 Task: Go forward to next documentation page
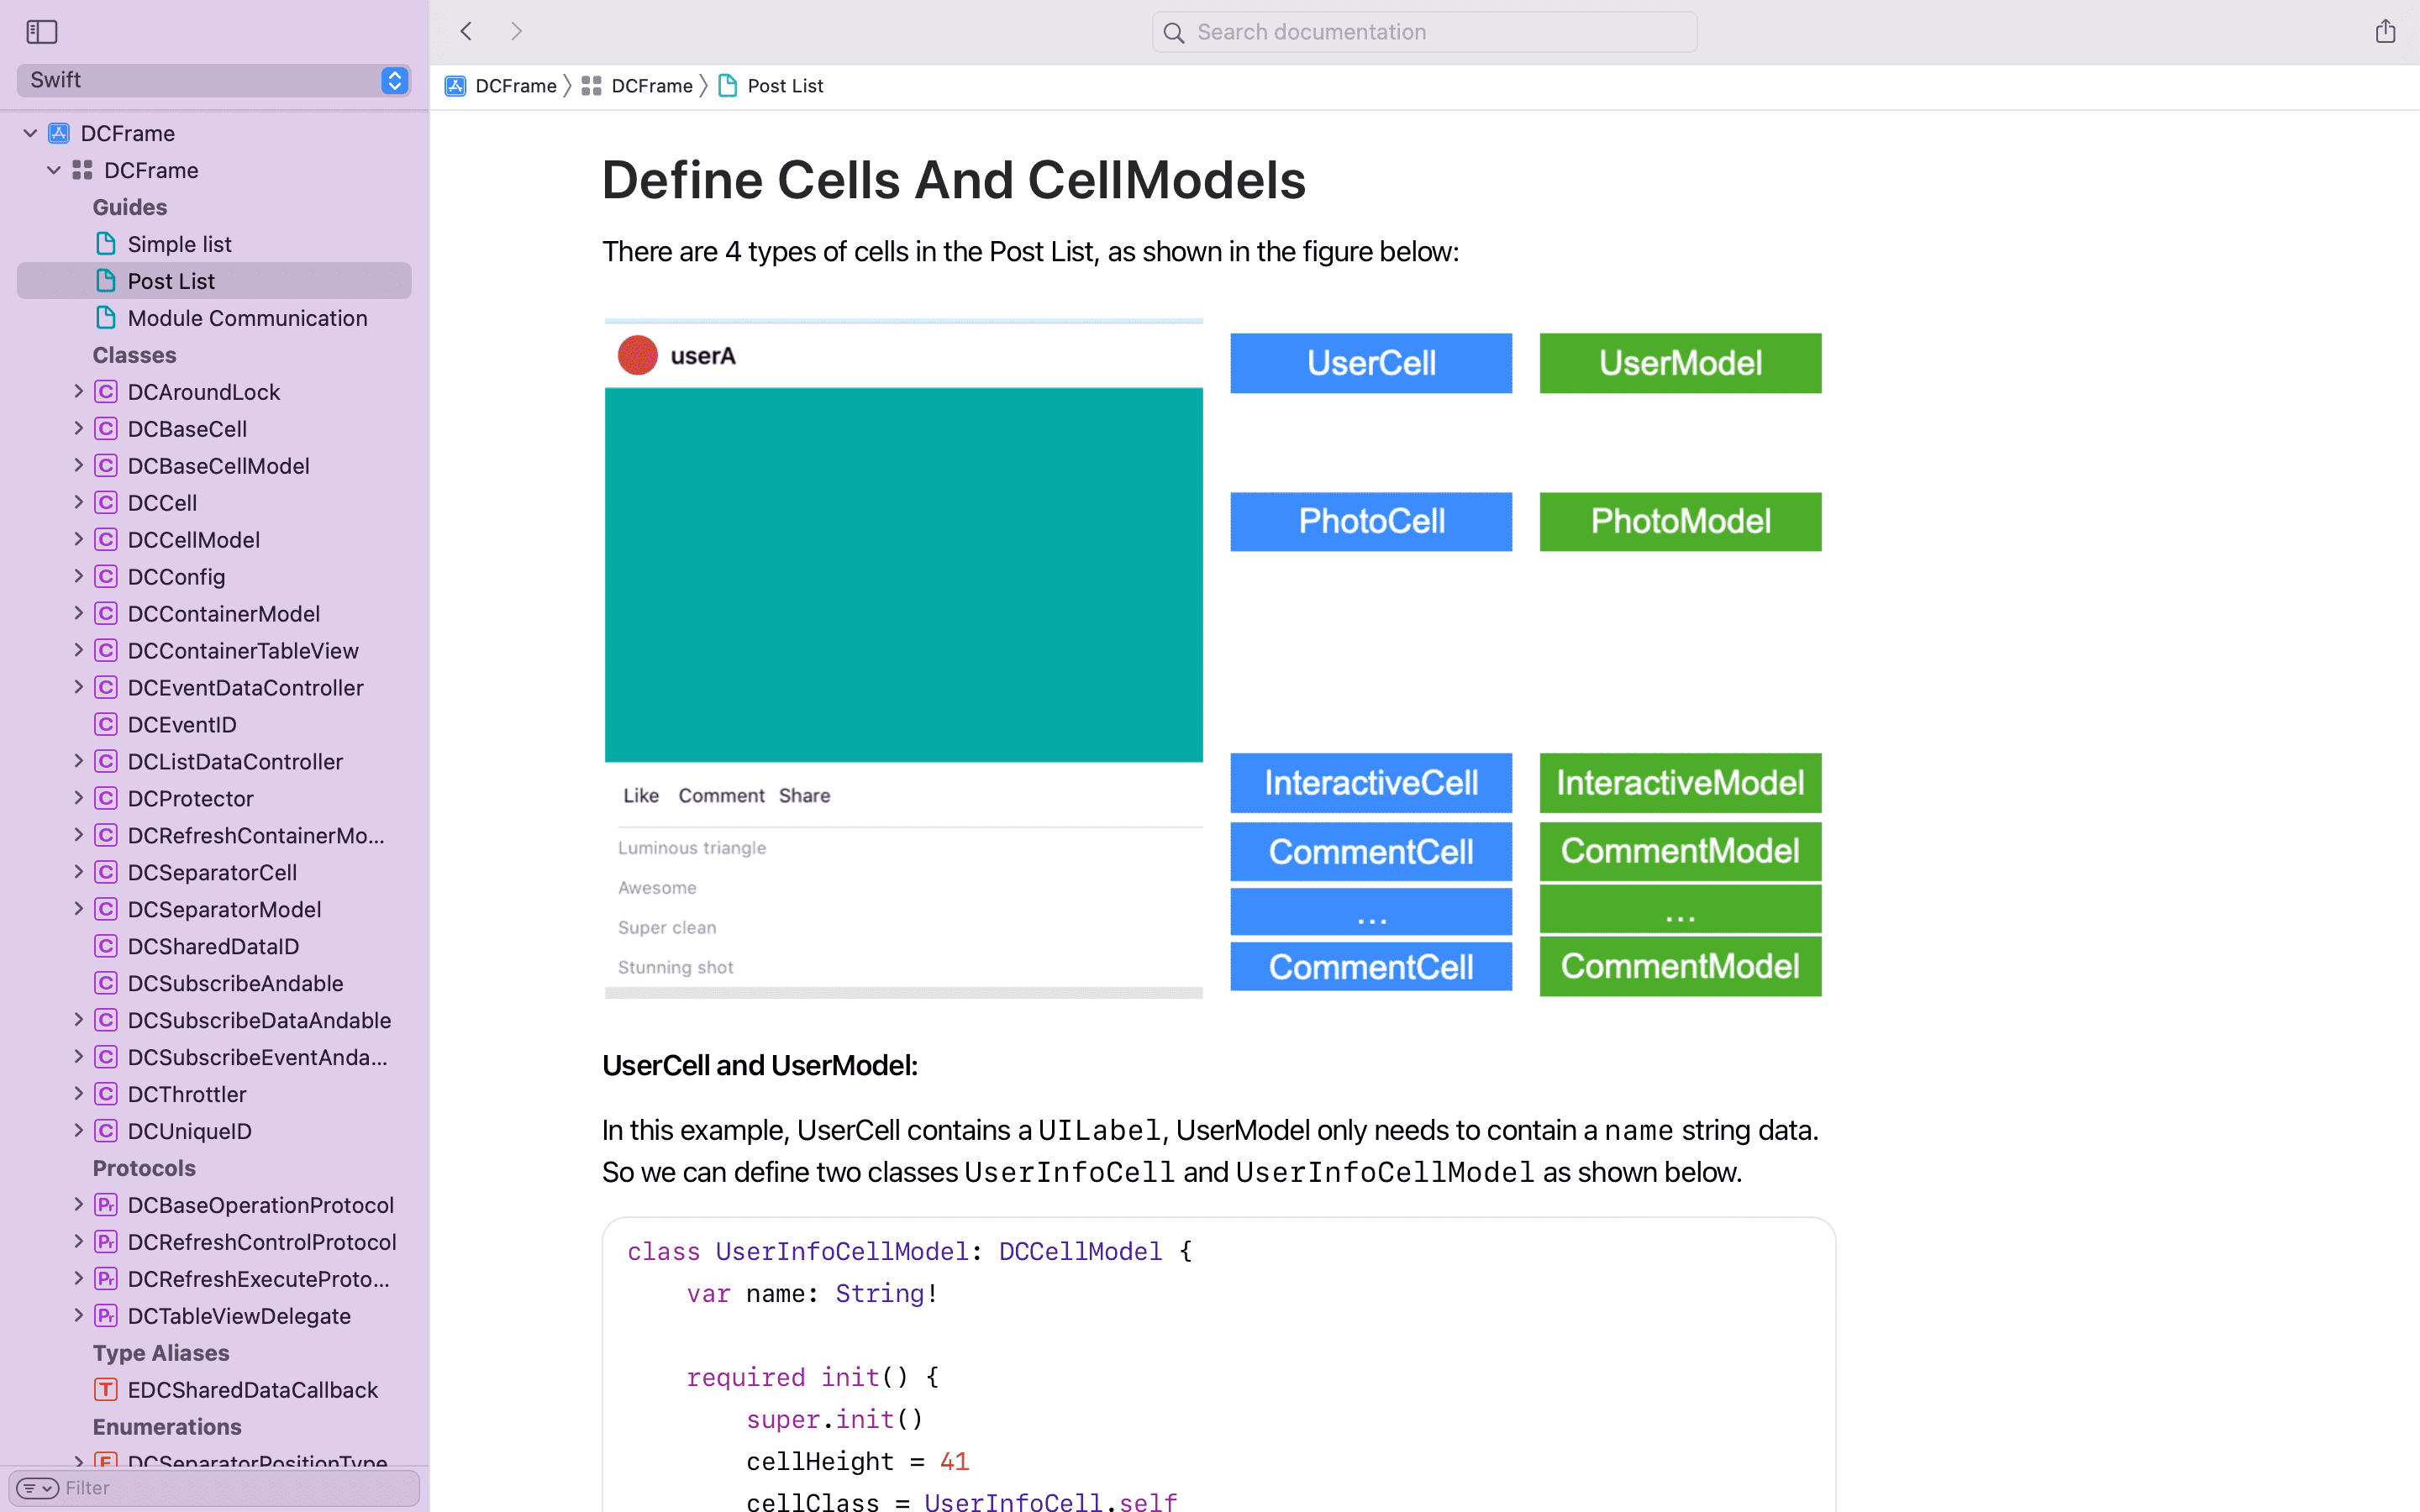[x=516, y=32]
